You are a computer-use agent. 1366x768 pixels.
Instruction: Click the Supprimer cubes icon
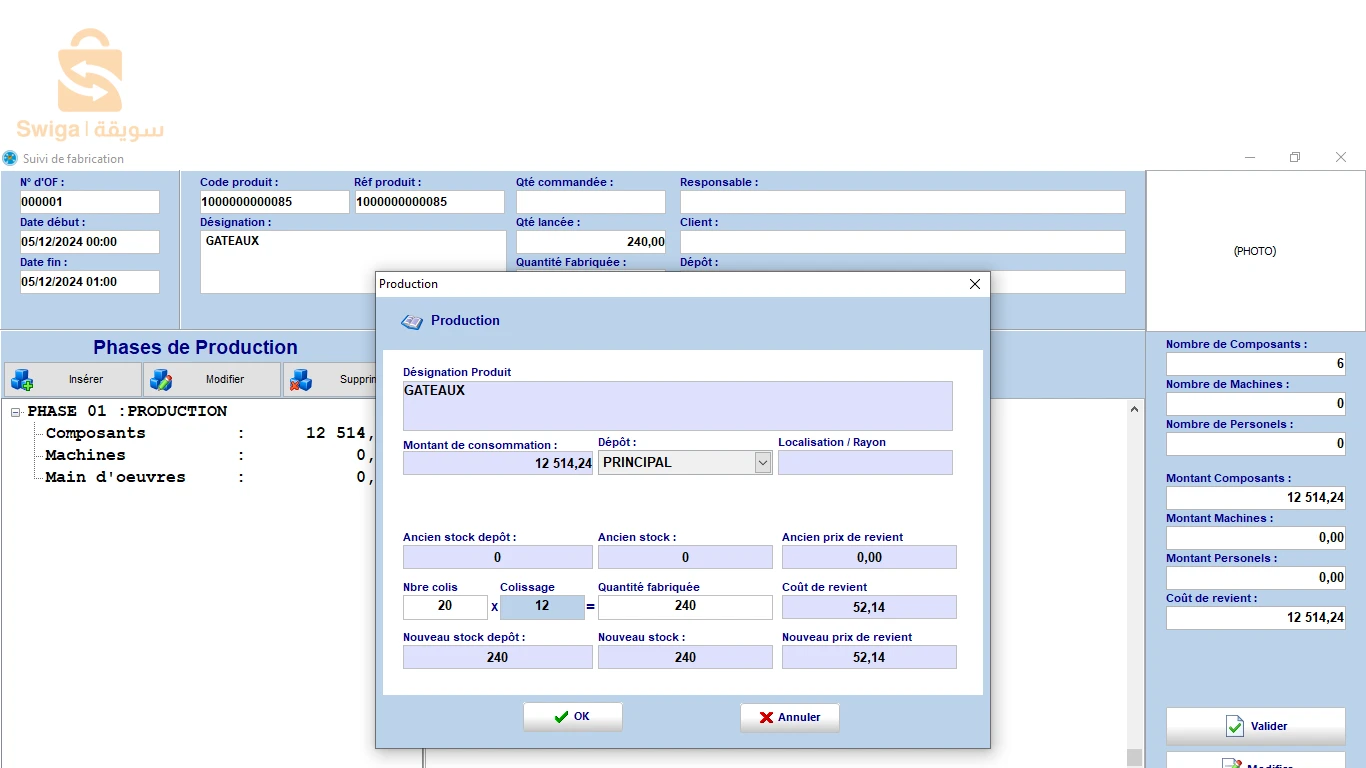point(300,380)
